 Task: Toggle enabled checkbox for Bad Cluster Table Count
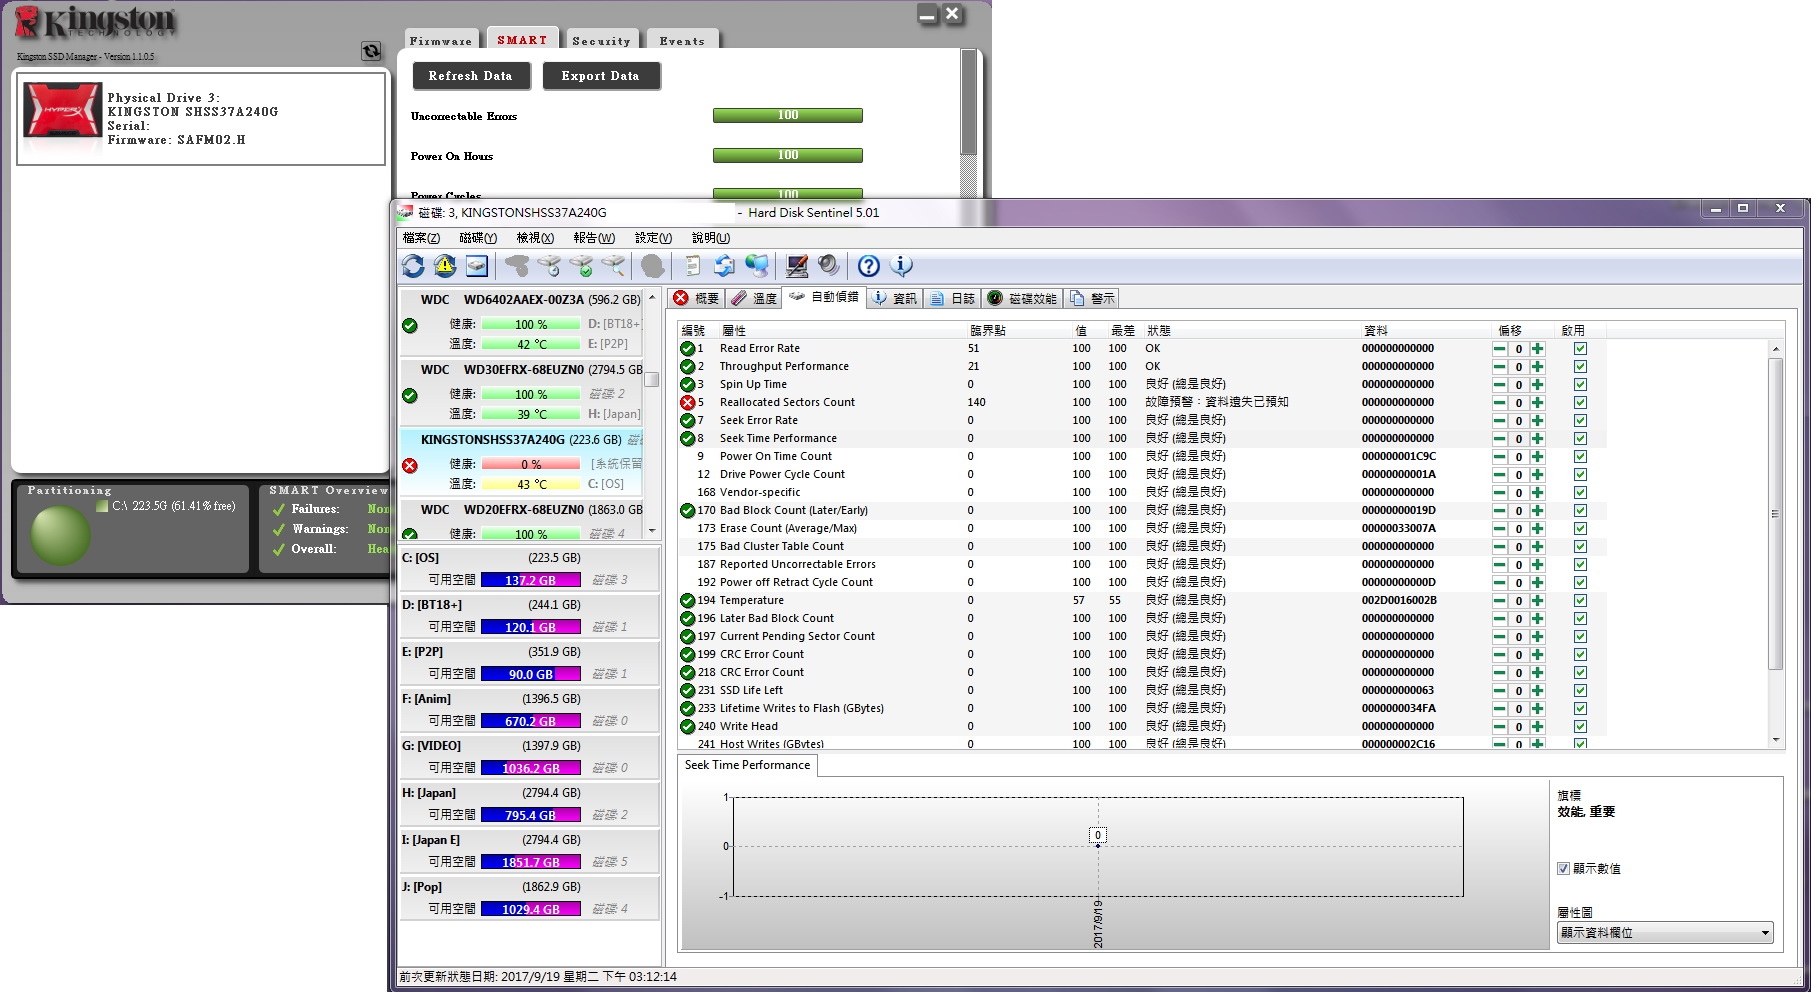click(x=1580, y=547)
